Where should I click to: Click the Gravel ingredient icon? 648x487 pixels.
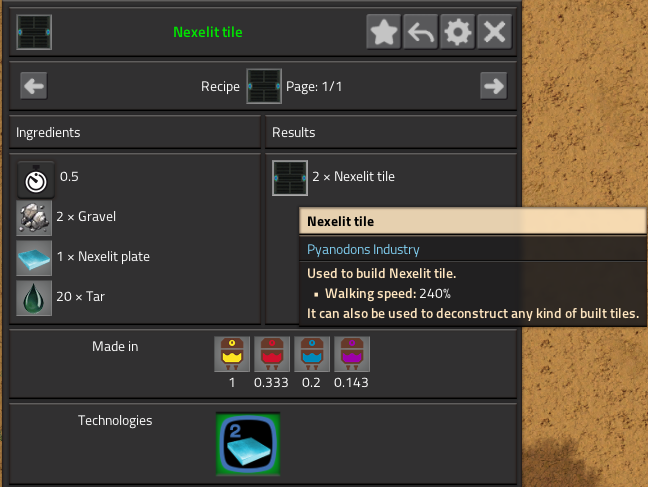[34, 218]
